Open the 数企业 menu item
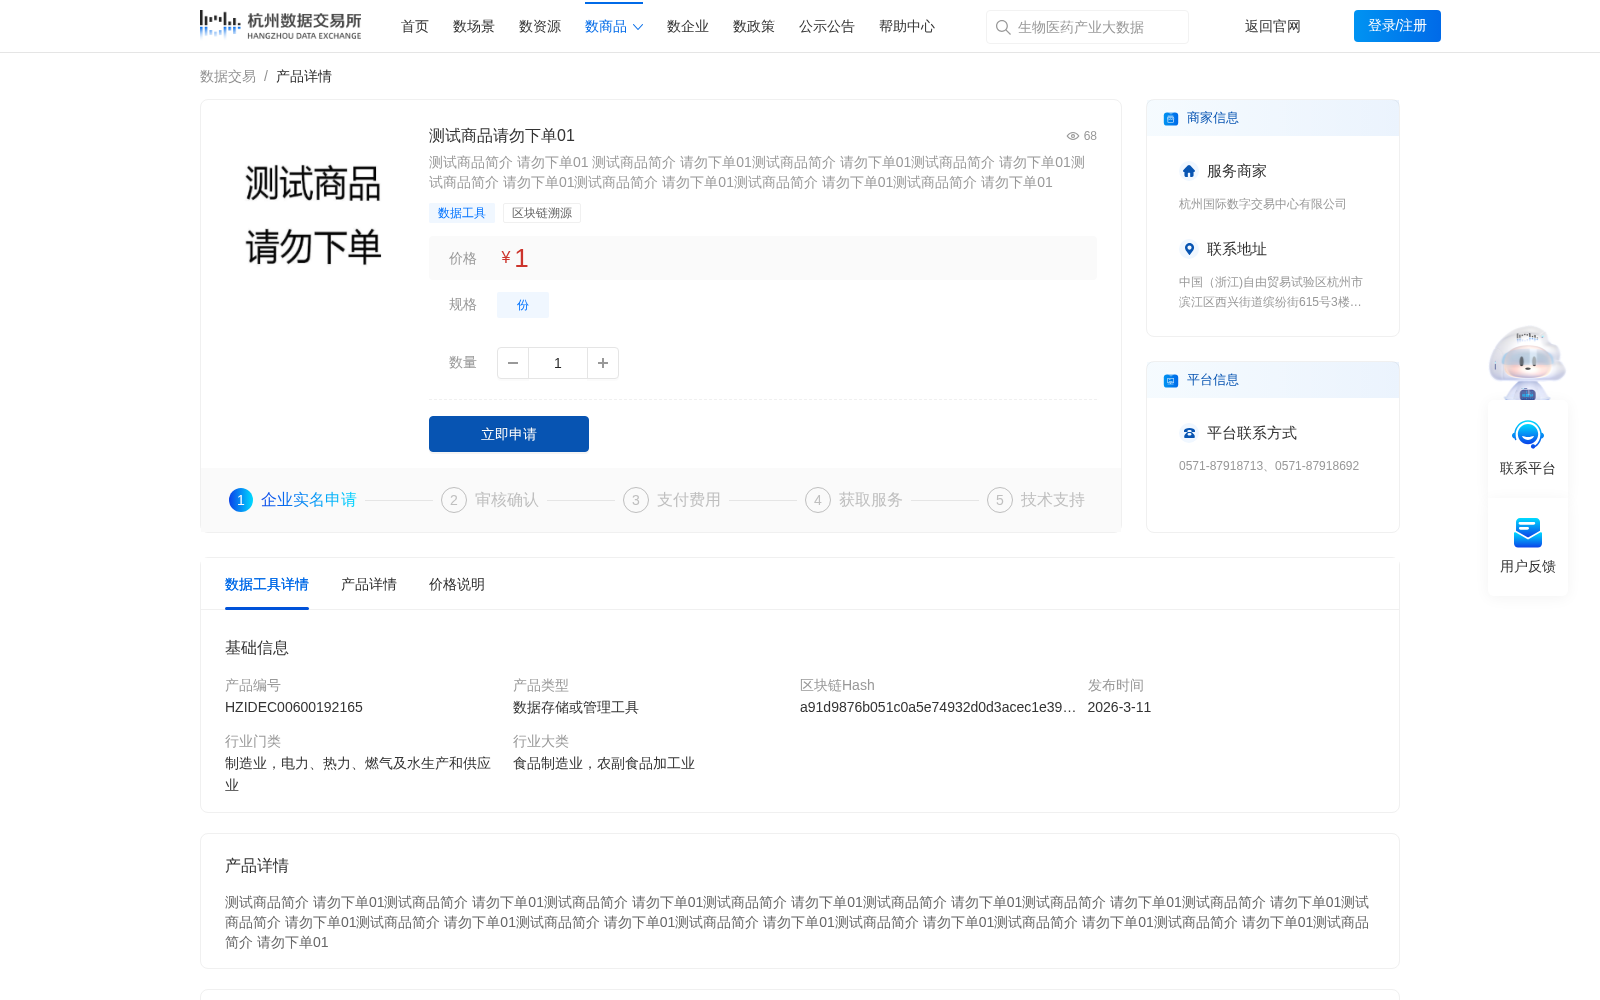Viewport: 1600px width, 1000px height. click(x=688, y=26)
